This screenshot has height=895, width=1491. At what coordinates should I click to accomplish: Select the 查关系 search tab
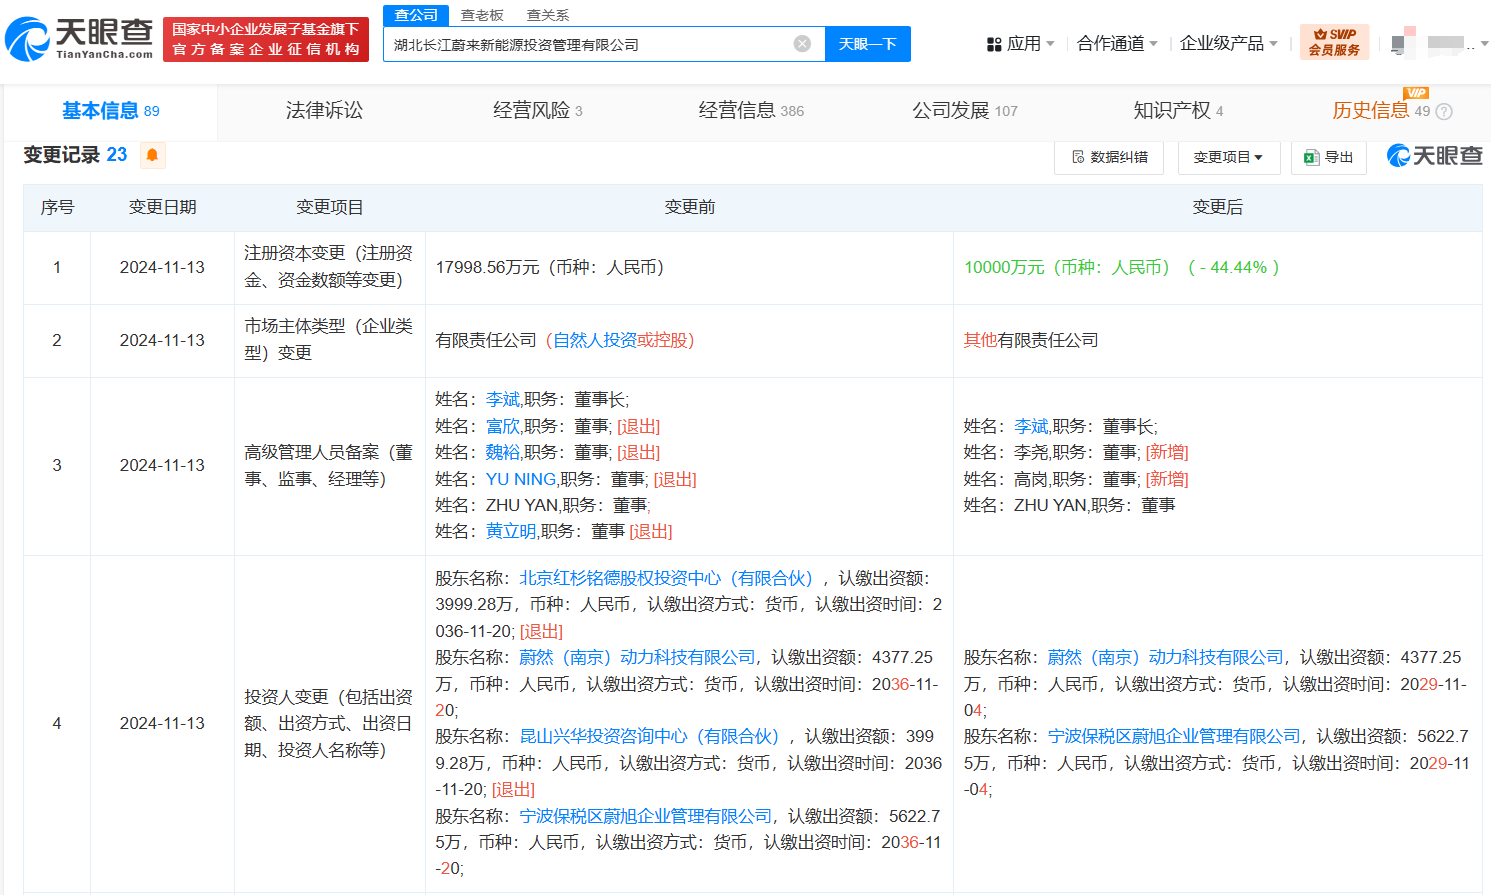click(548, 15)
